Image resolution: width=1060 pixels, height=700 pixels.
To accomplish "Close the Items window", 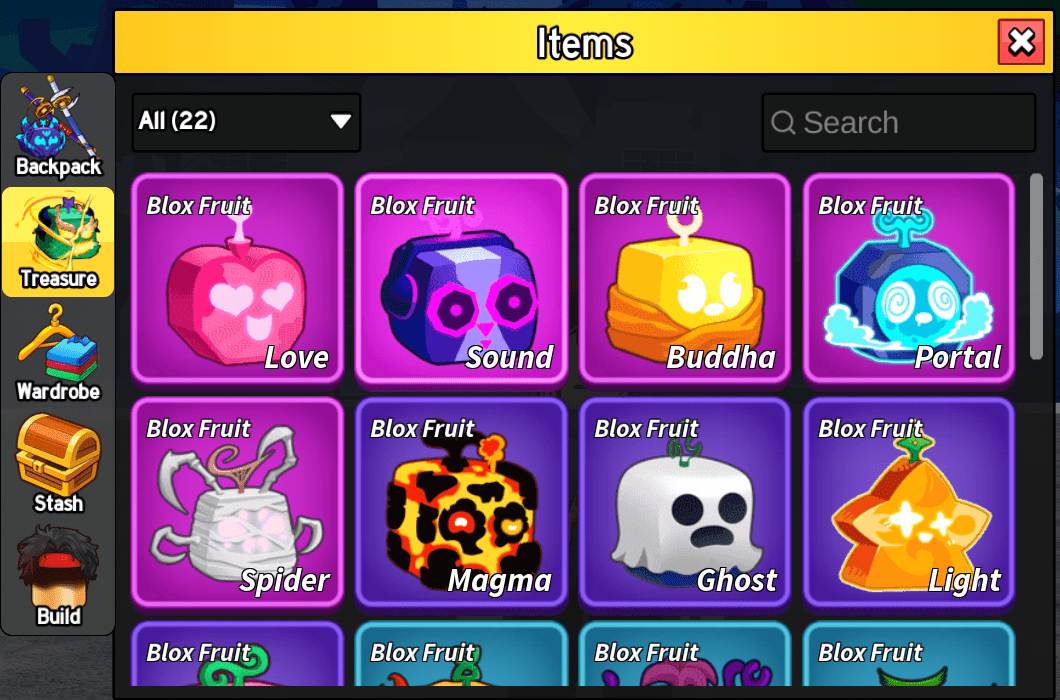I will click(1021, 42).
